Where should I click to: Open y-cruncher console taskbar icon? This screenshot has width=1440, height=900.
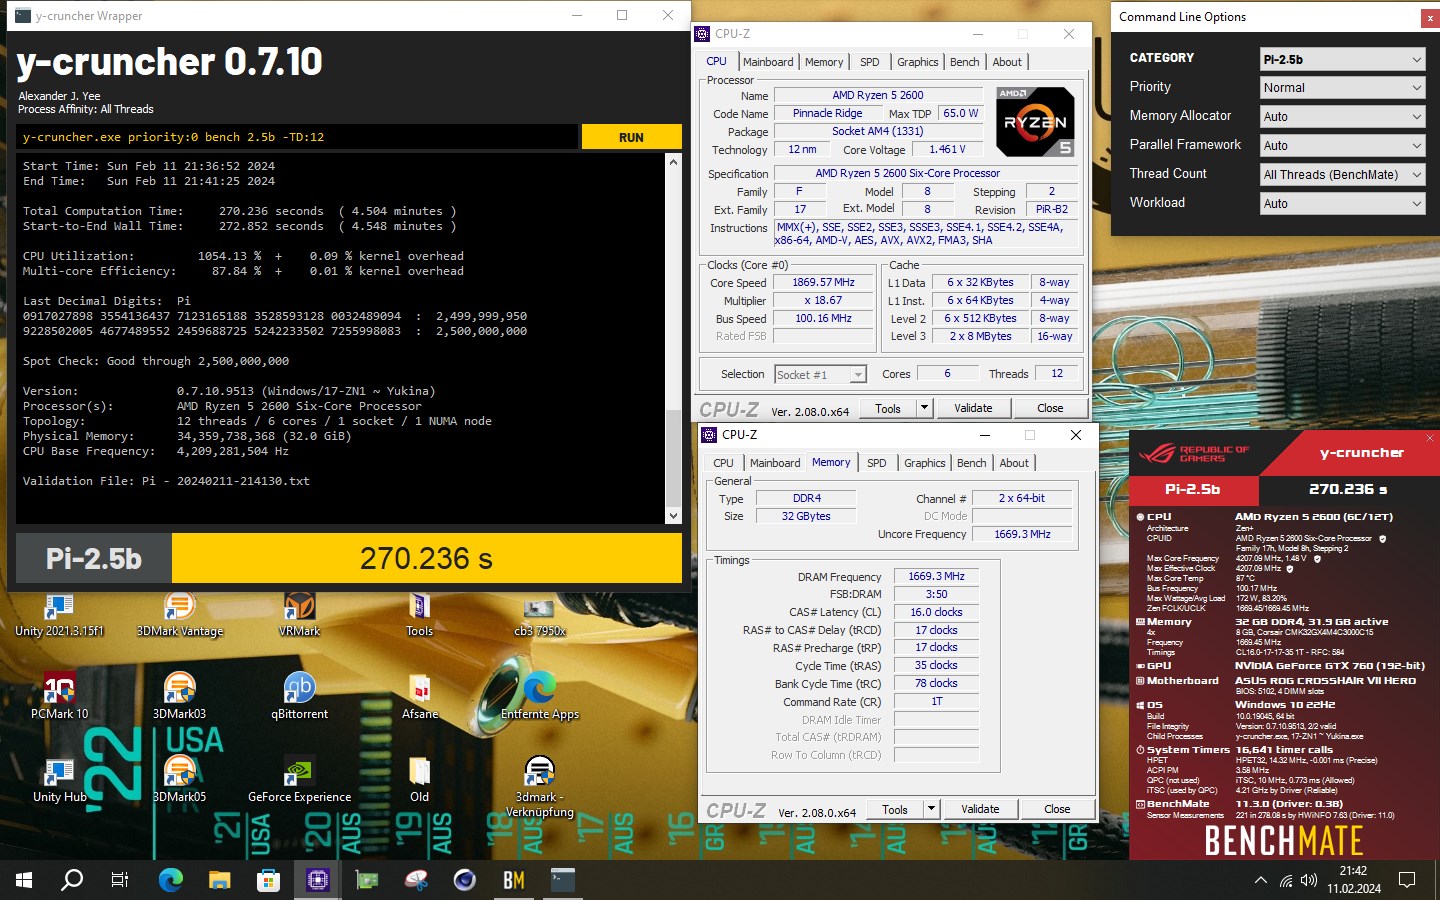point(563,880)
